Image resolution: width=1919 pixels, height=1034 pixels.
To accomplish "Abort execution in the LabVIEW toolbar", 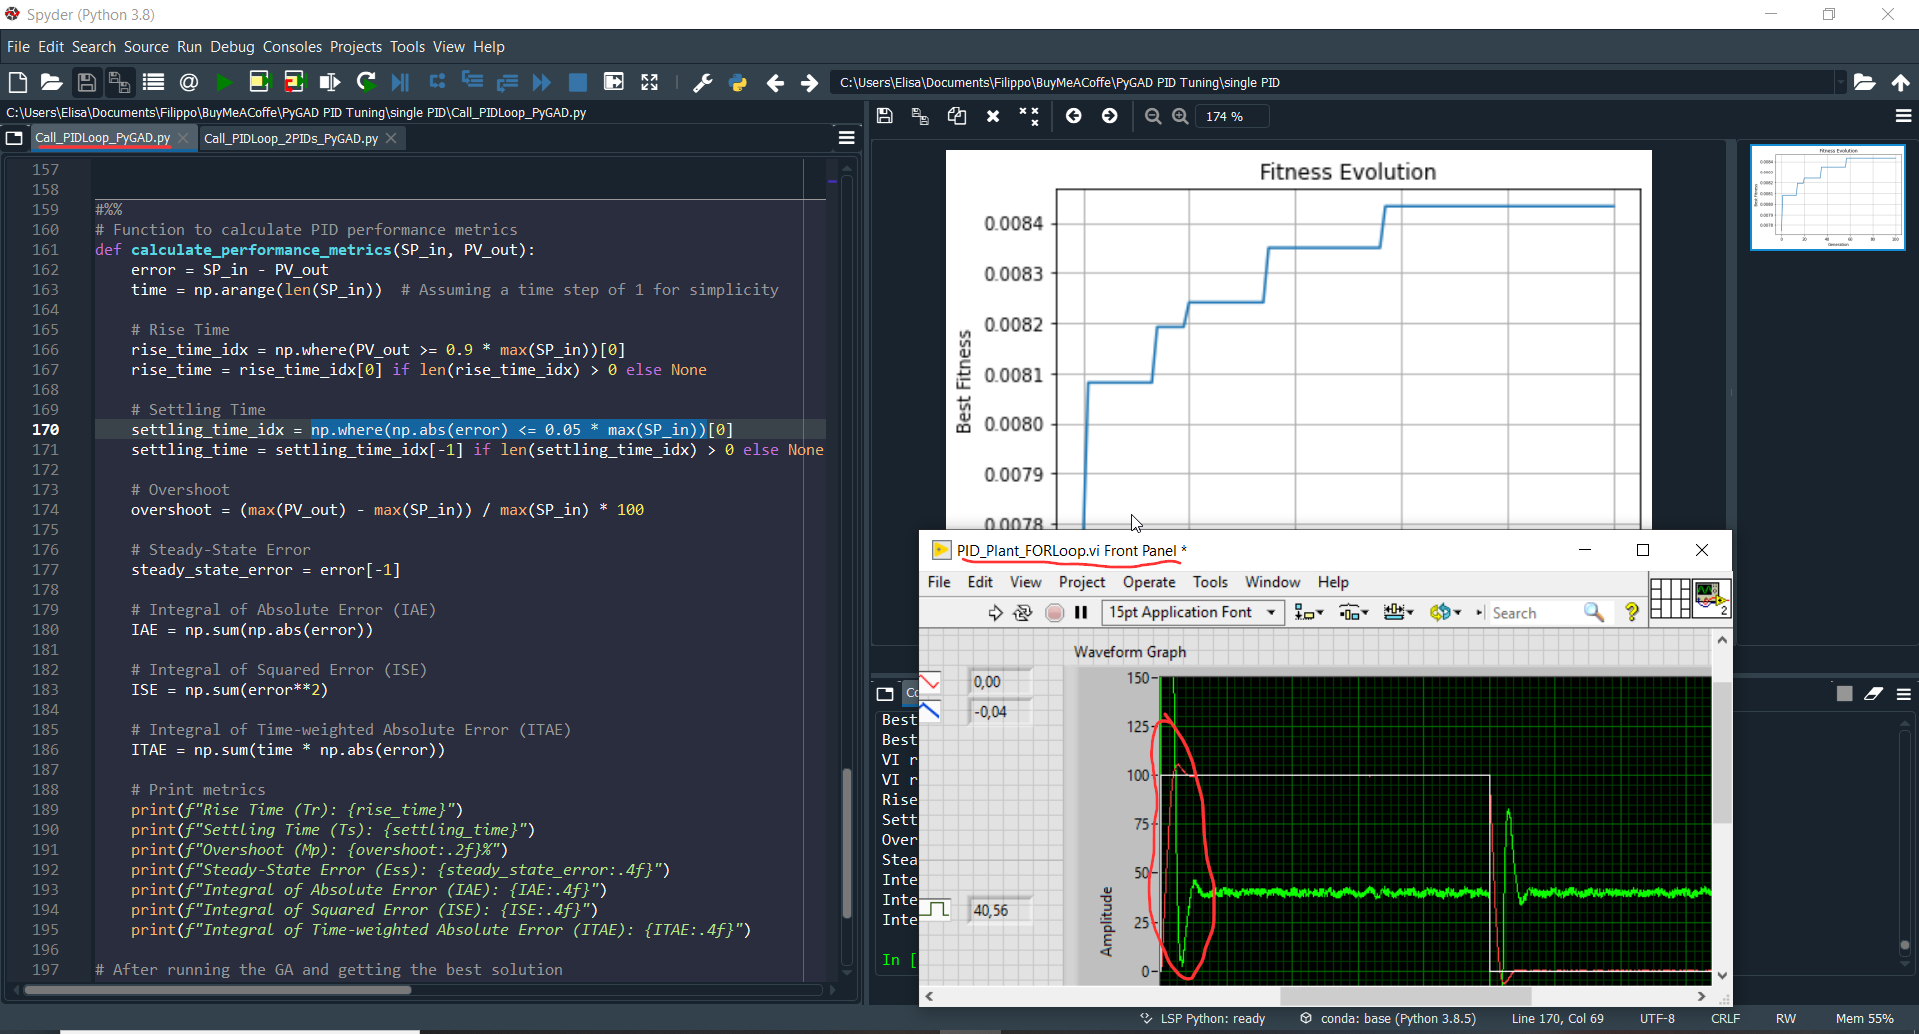I will tap(1054, 613).
